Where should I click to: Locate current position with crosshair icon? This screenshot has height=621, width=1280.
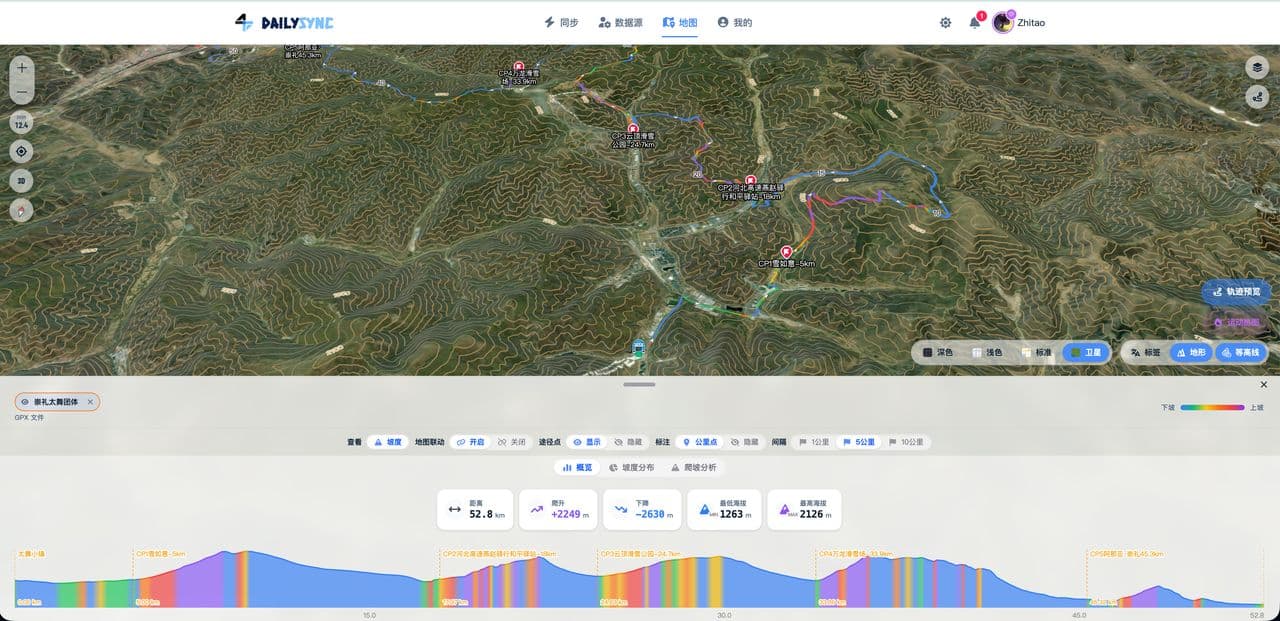click(22, 152)
